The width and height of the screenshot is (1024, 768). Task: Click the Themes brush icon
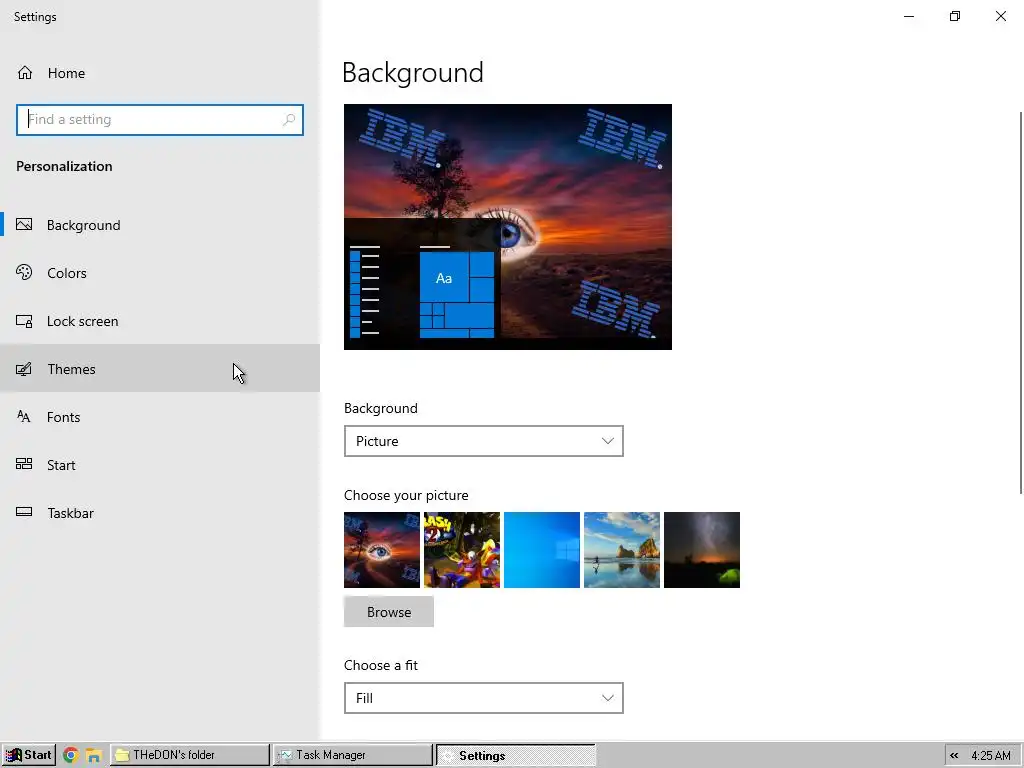click(24, 369)
